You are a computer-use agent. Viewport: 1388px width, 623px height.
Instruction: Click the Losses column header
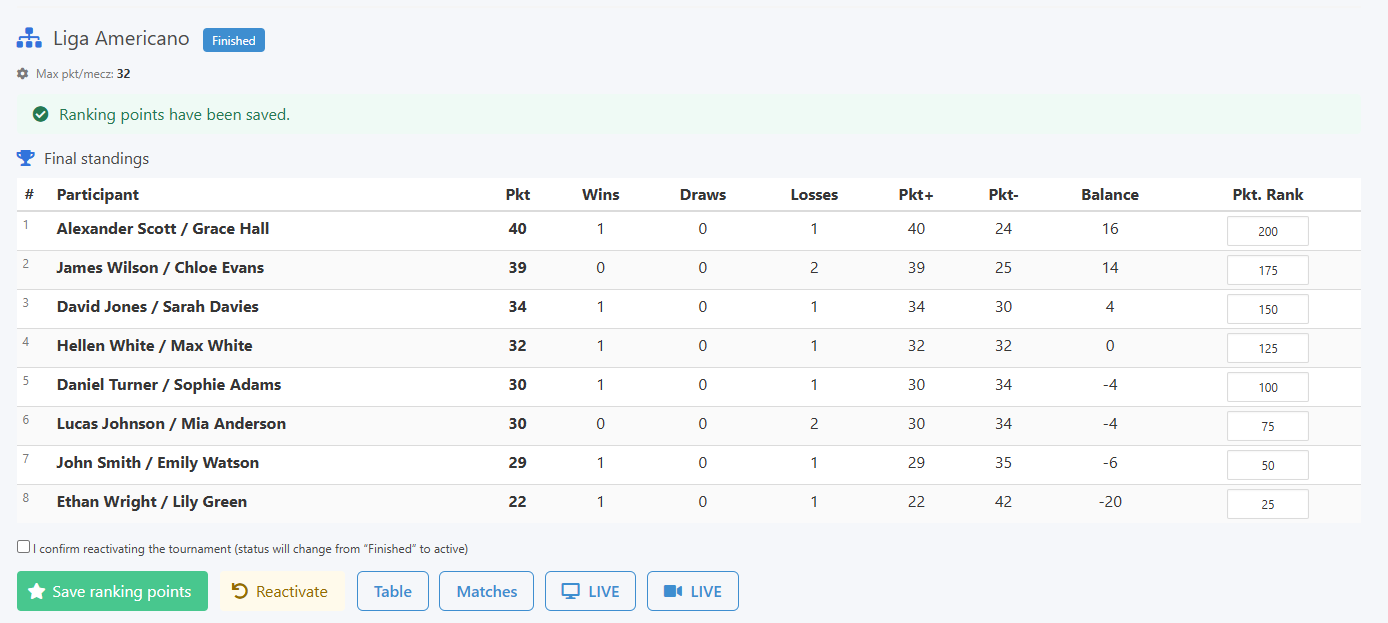point(814,195)
